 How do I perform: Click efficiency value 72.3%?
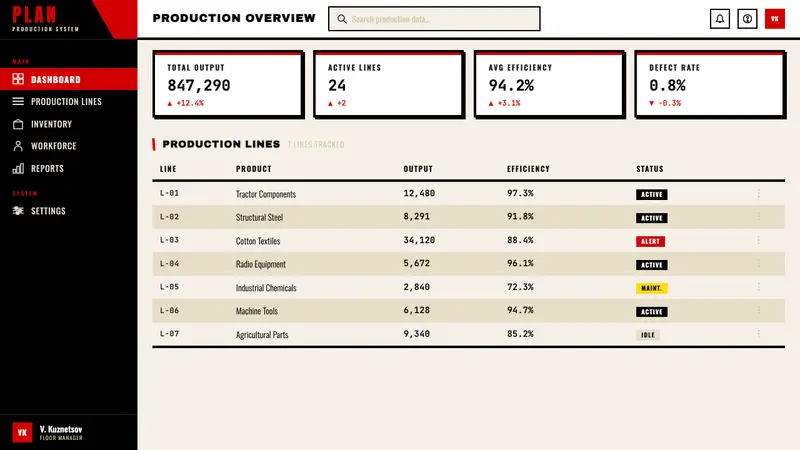coord(520,287)
